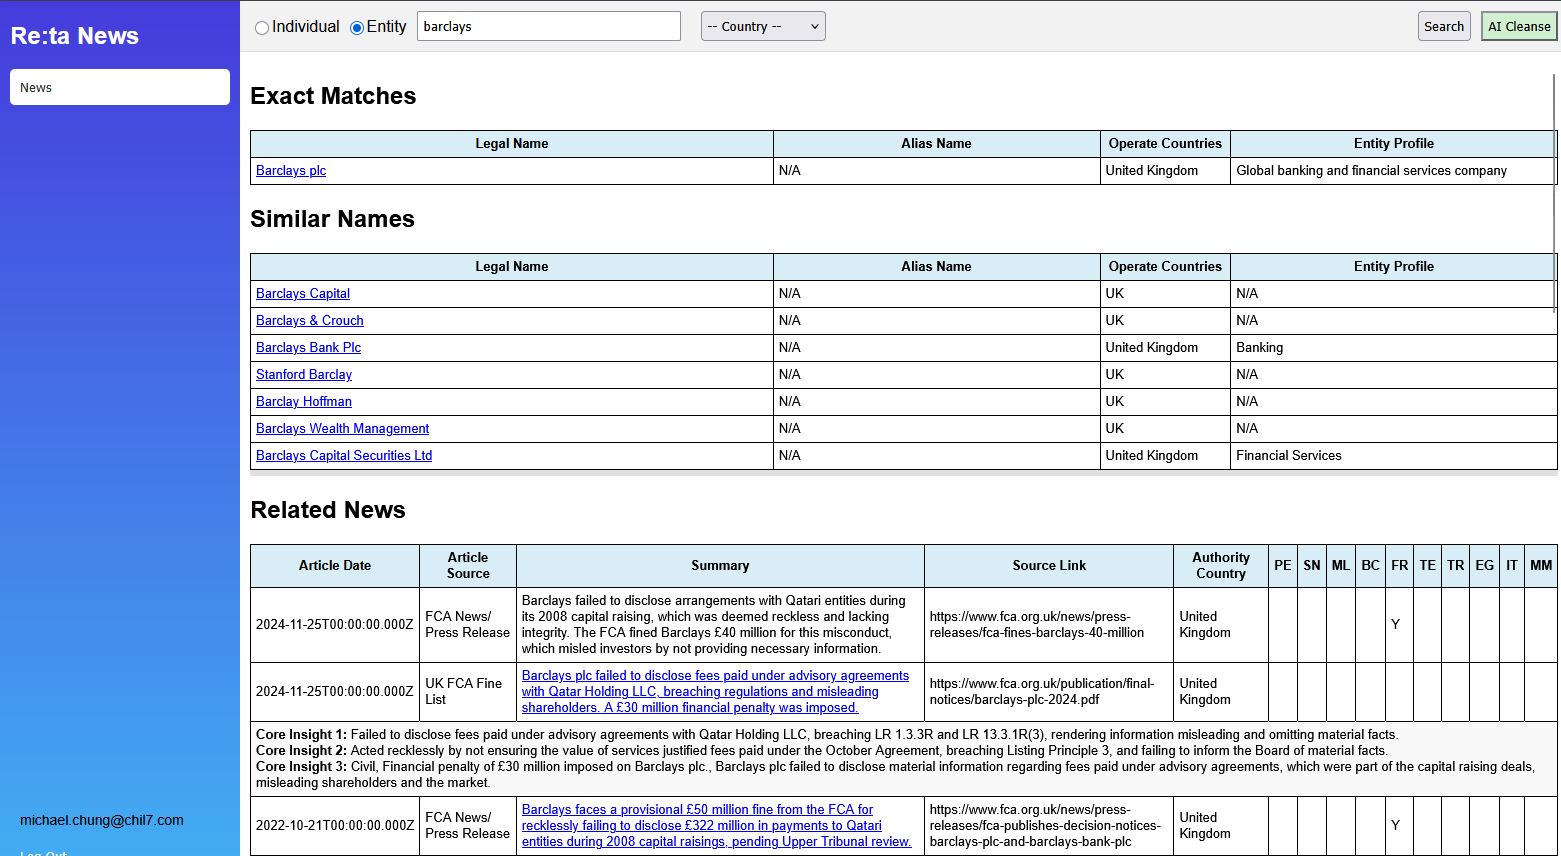Viewport: 1561px width, 856px height.
Task: Click the Authority Country column header
Action: pyautogui.click(x=1221, y=566)
